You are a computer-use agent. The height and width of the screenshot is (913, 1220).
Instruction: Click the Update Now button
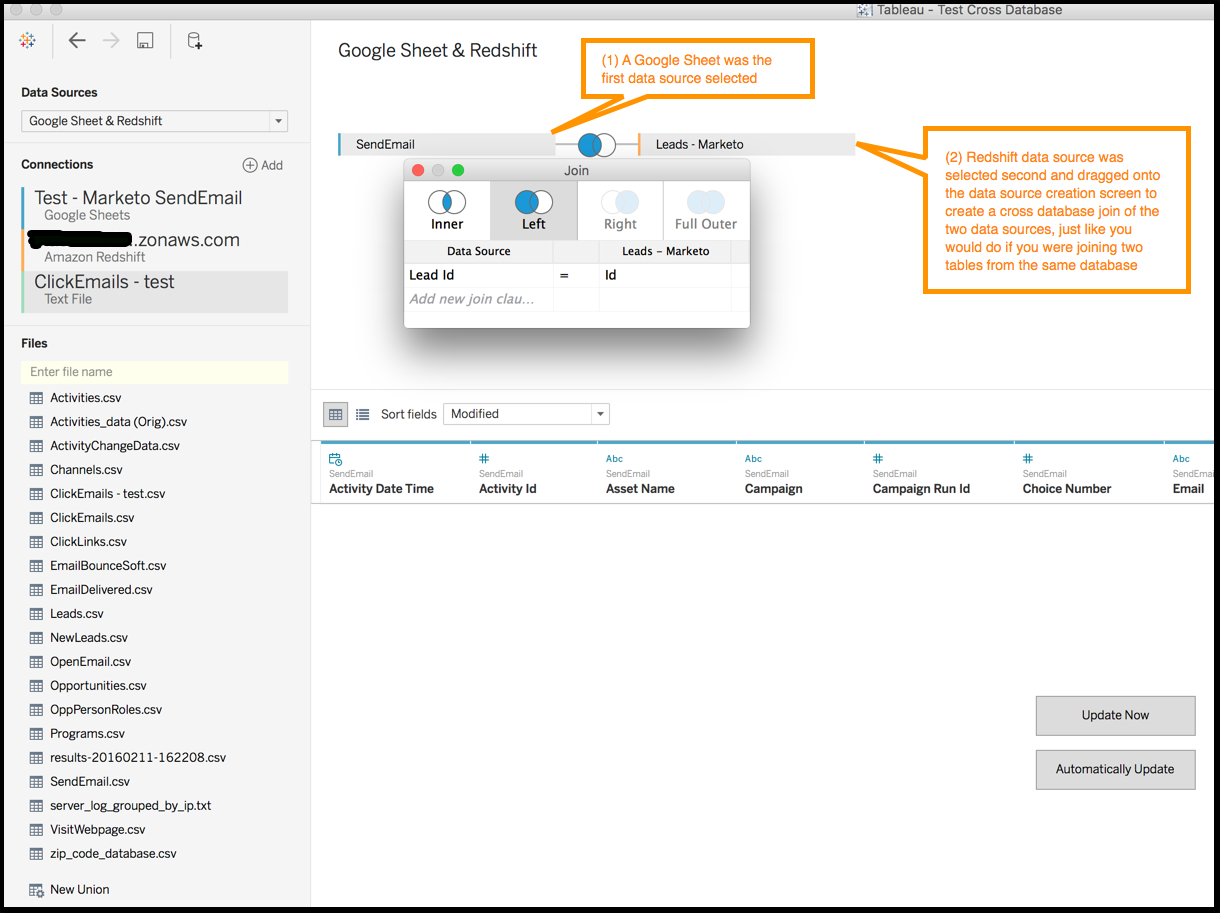1115,715
